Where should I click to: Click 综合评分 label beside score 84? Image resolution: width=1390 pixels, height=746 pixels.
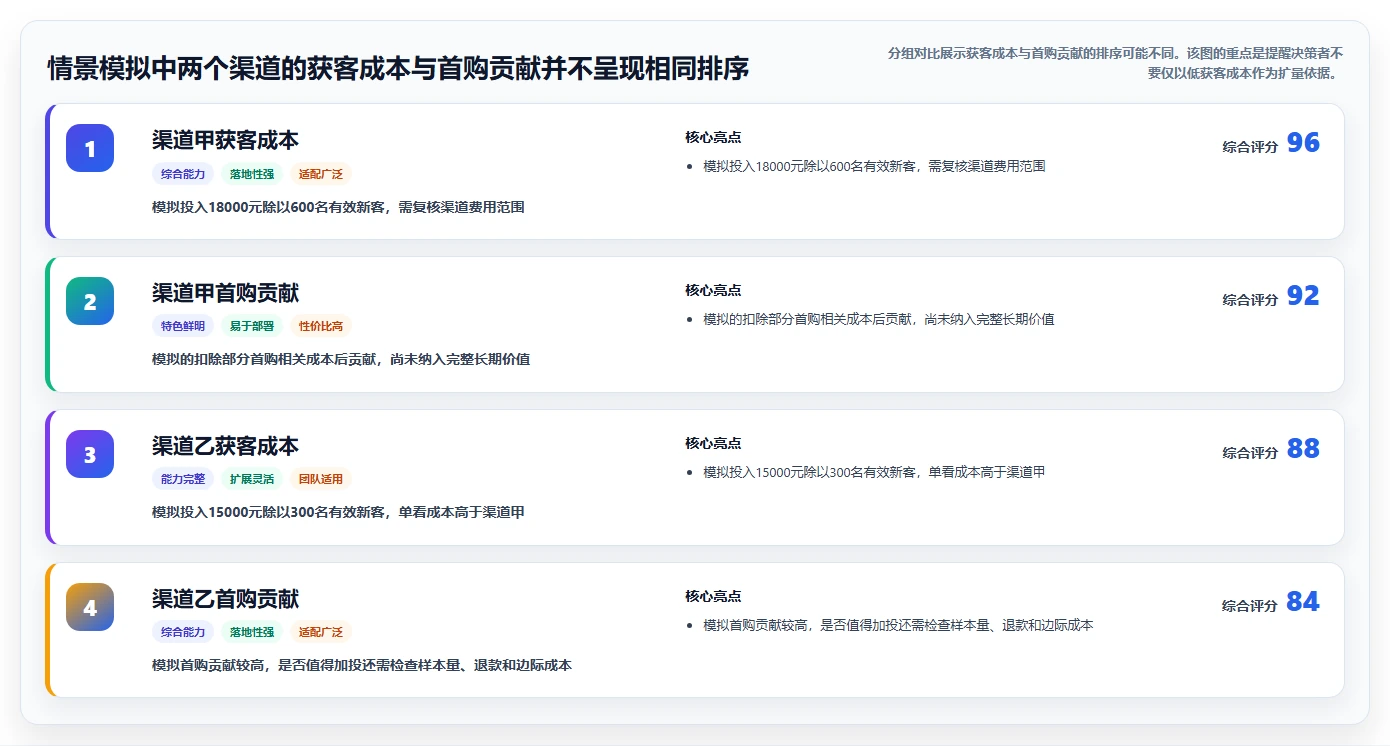point(1250,605)
